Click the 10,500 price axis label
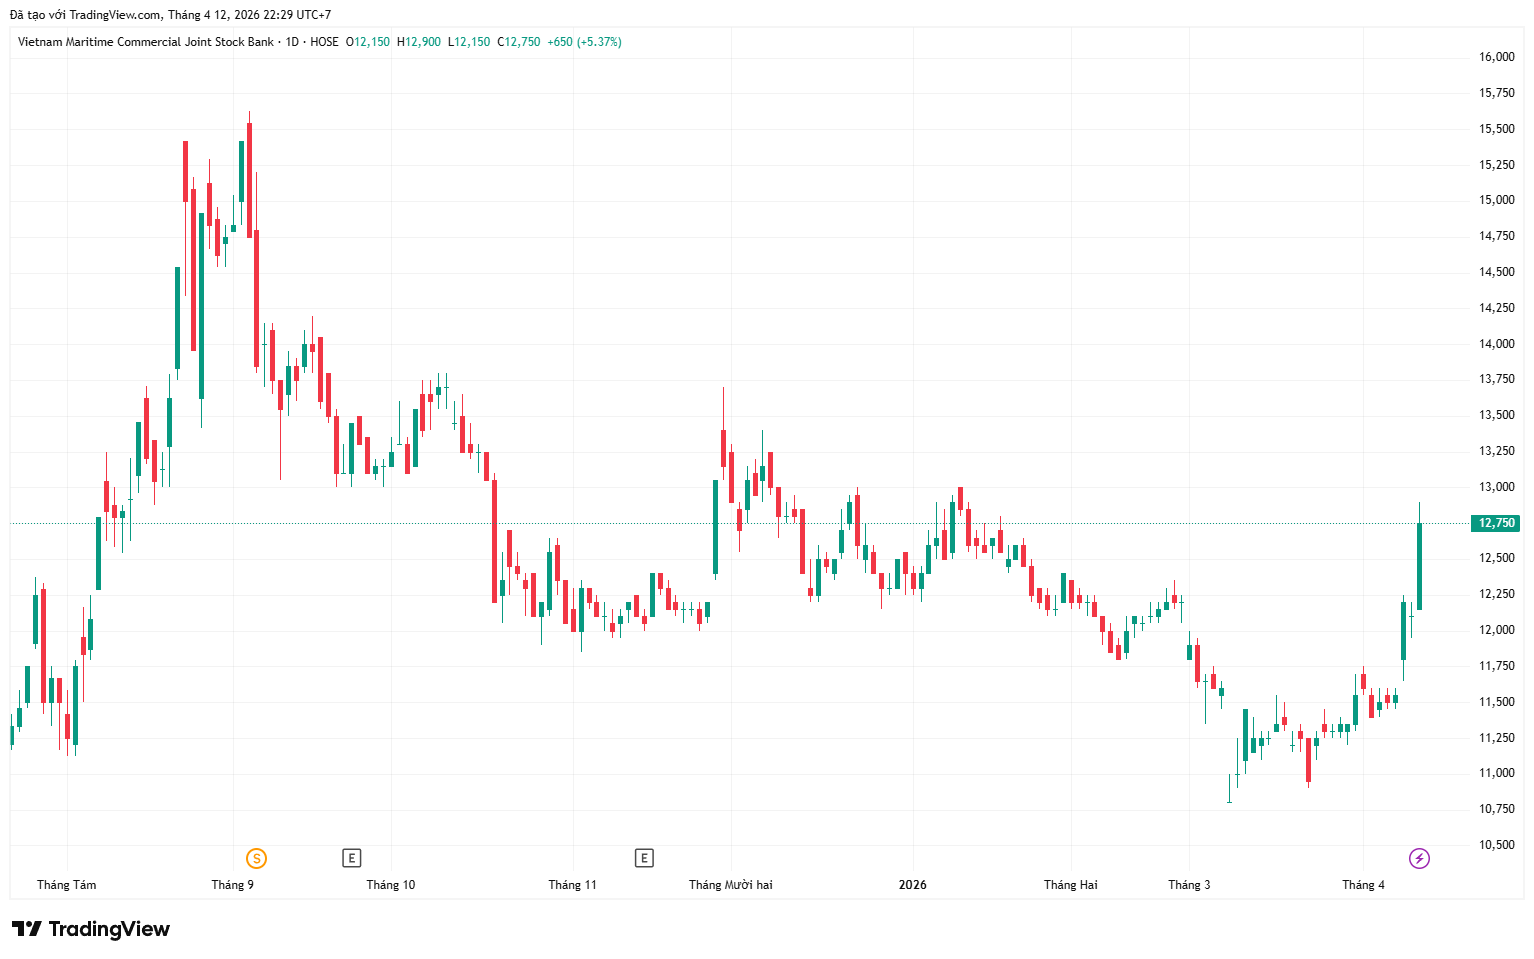This screenshot has width=1534, height=959. [1497, 845]
